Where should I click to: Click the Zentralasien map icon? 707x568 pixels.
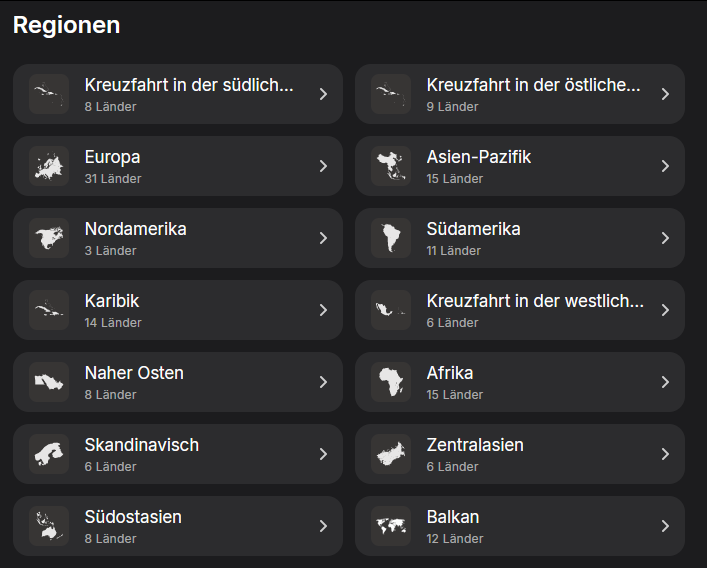pyautogui.click(x=391, y=454)
